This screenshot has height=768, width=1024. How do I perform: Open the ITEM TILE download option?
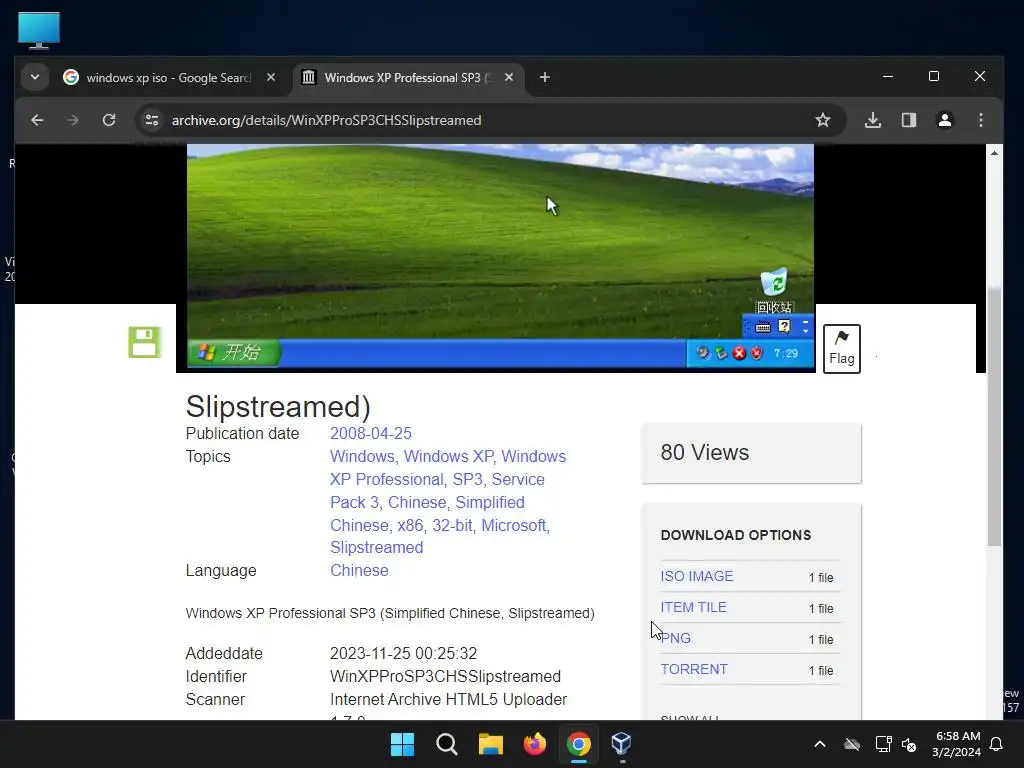coord(694,607)
